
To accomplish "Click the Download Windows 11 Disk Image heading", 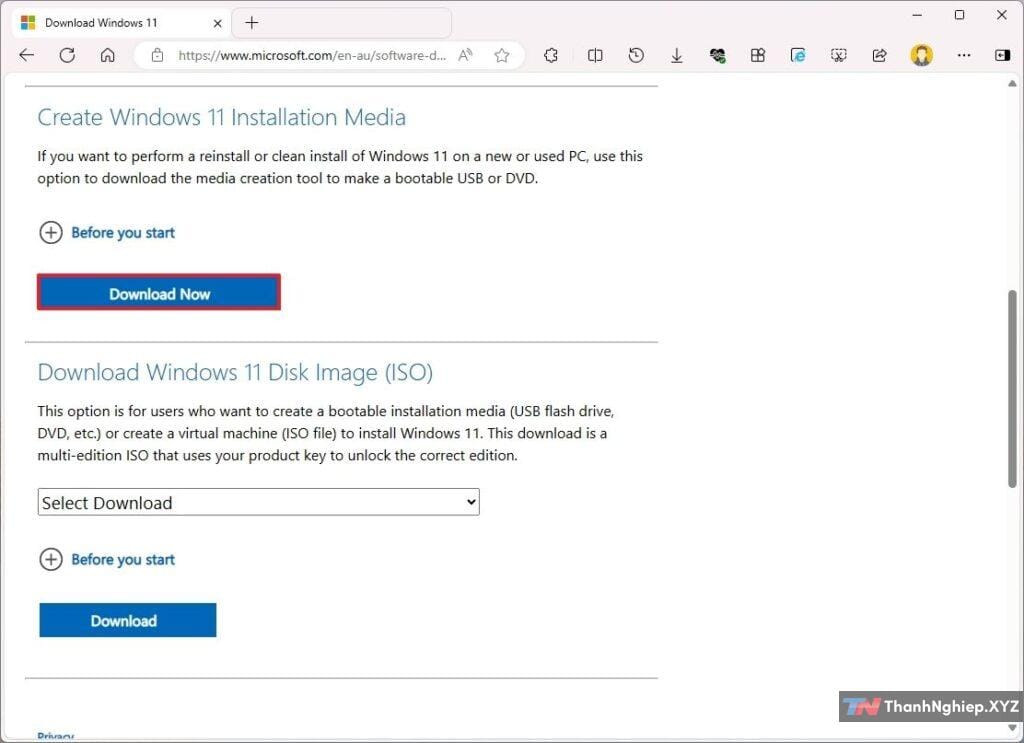I will point(235,372).
